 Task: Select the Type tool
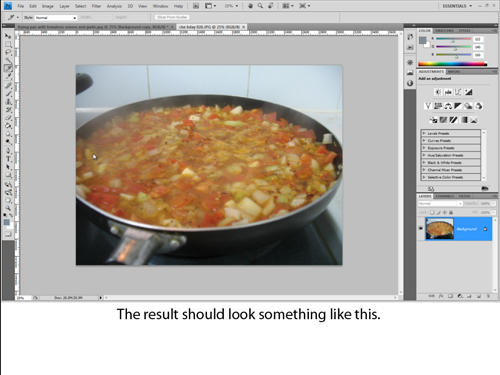click(x=8, y=159)
